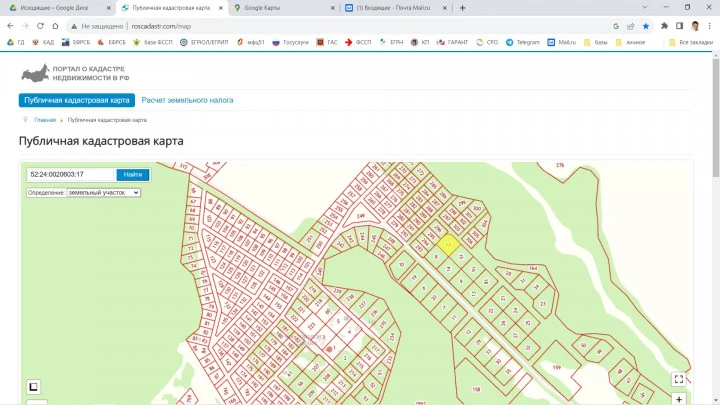Viewport: 720px width, 405px height.
Task: Open the browser home page
Action: pos(56,26)
